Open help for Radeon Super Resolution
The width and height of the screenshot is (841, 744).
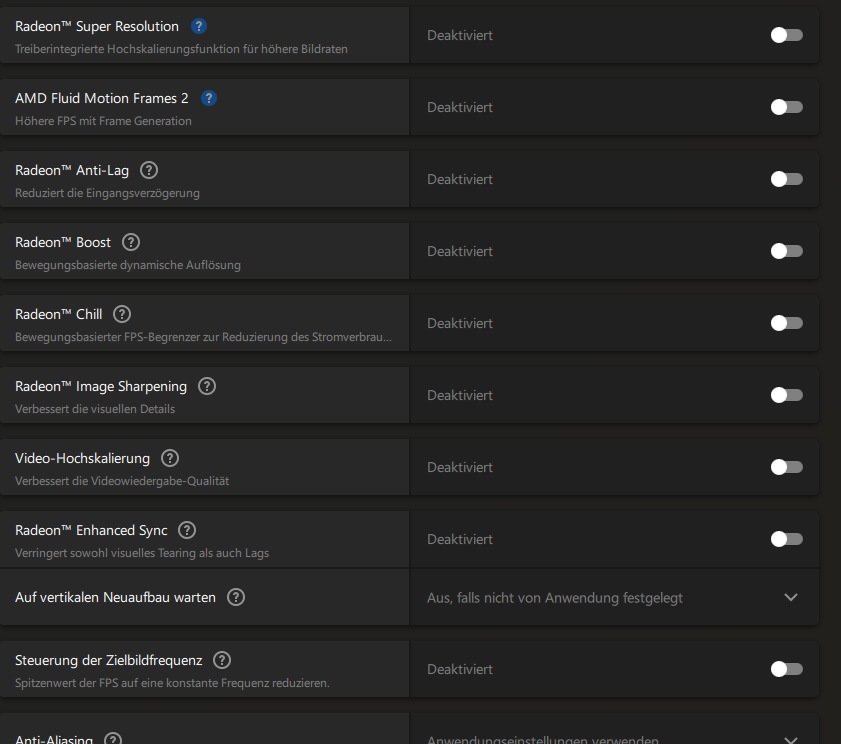pyautogui.click(x=199, y=26)
